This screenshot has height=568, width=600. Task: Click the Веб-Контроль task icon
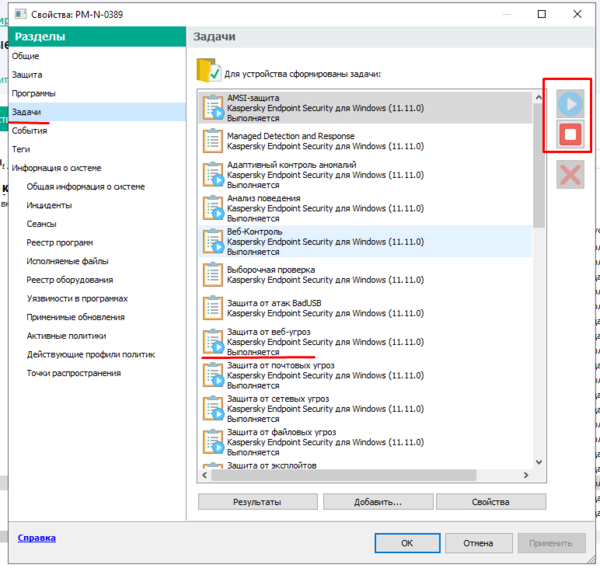pyautogui.click(x=213, y=242)
